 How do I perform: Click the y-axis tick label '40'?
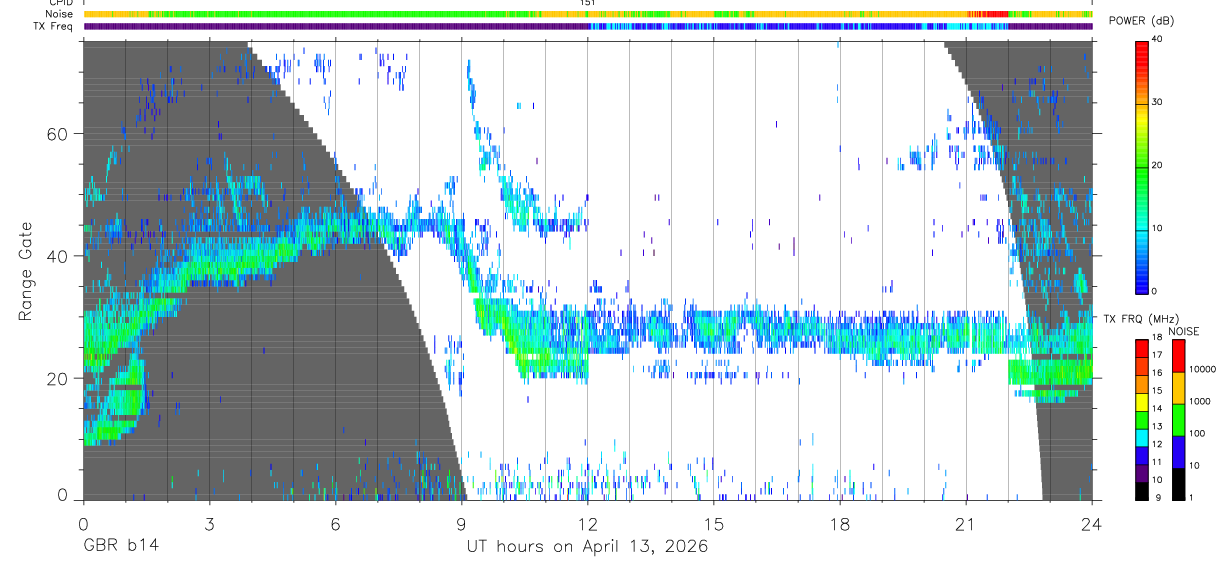click(x=59, y=256)
